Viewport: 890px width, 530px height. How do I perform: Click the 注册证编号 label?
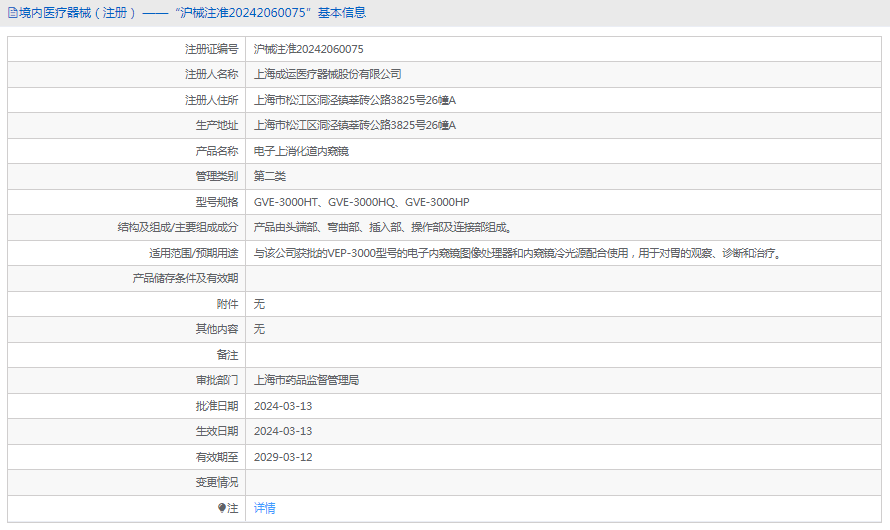click(x=212, y=49)
